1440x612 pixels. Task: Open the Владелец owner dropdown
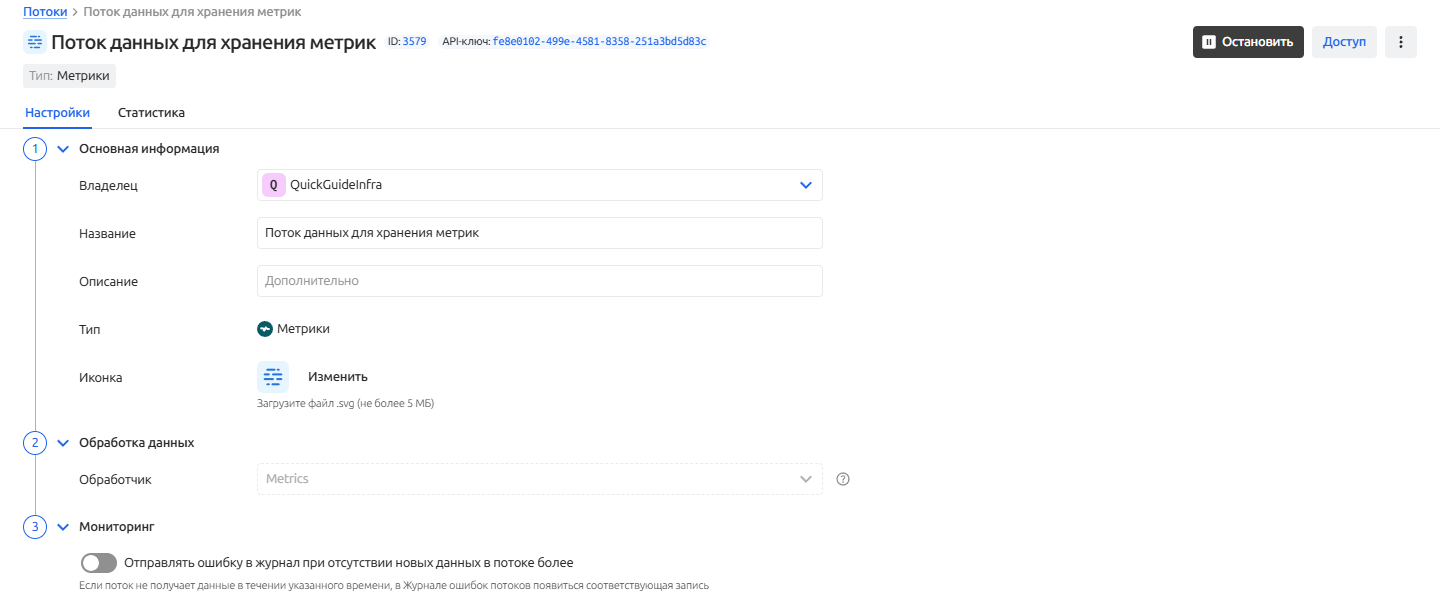pos(540,185)
